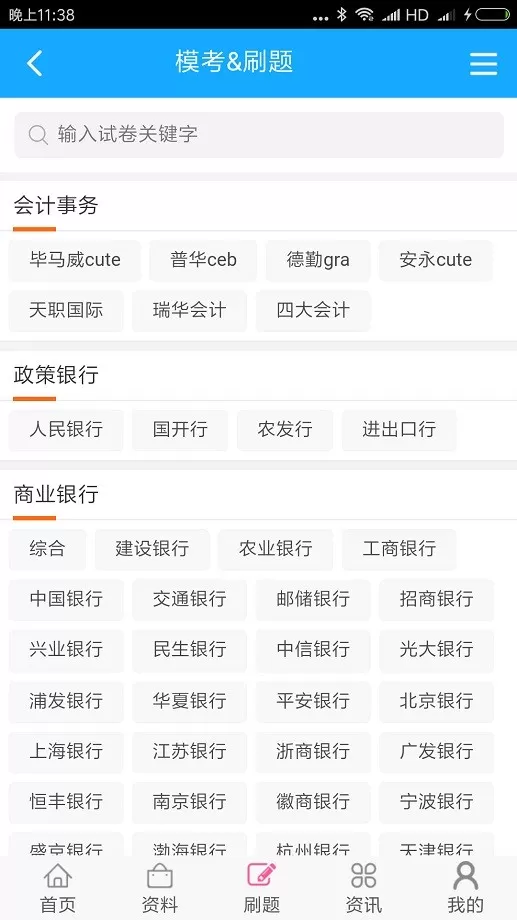
Task: Open the 我的 profile icon tab
Action: pos(465,876)
